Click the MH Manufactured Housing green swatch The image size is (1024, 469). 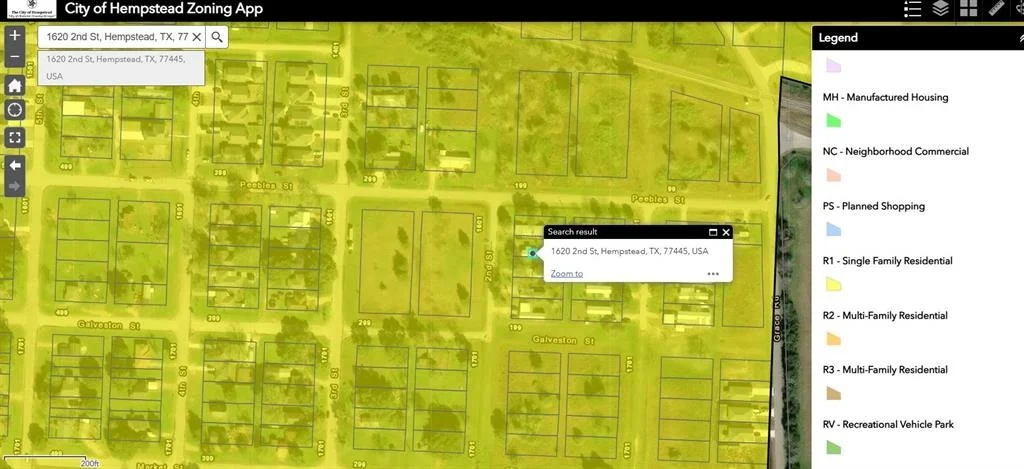coord(833,120)
